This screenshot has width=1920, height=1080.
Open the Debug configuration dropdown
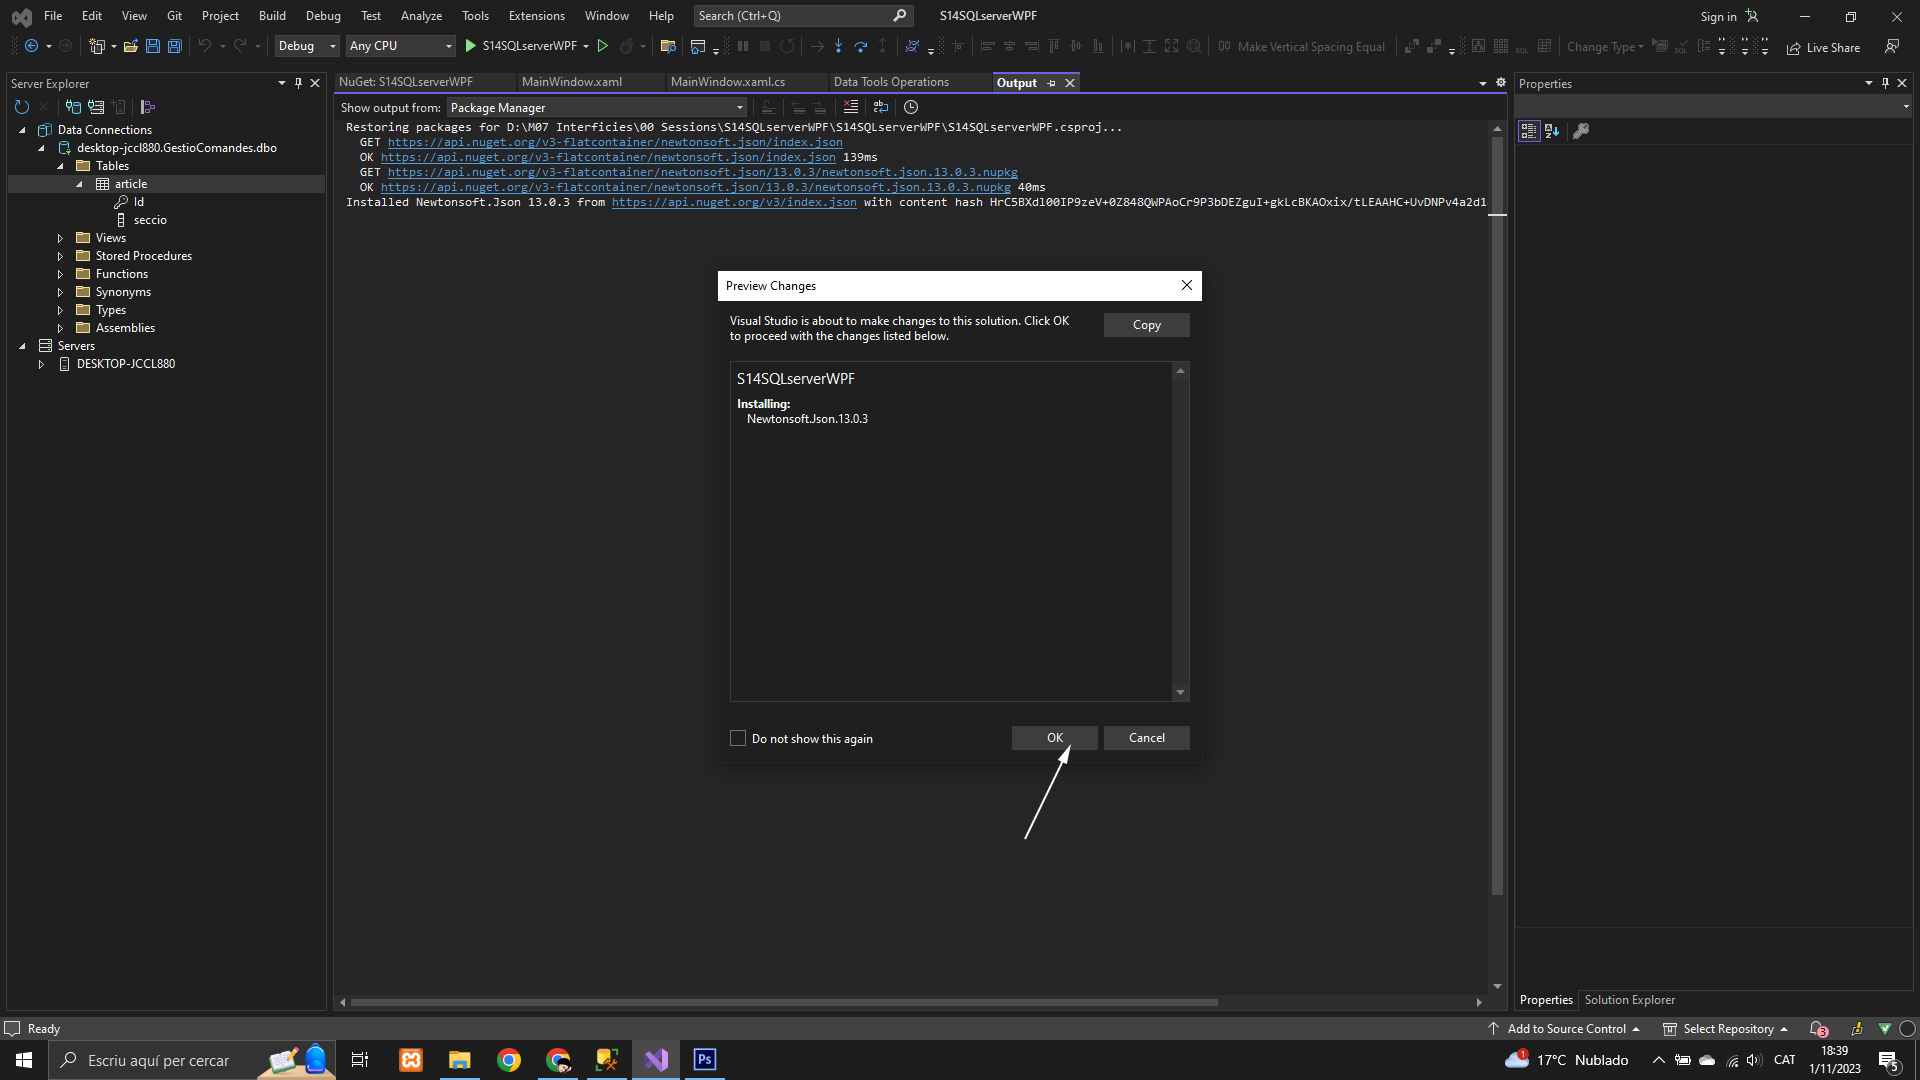(x=307, y=46)
